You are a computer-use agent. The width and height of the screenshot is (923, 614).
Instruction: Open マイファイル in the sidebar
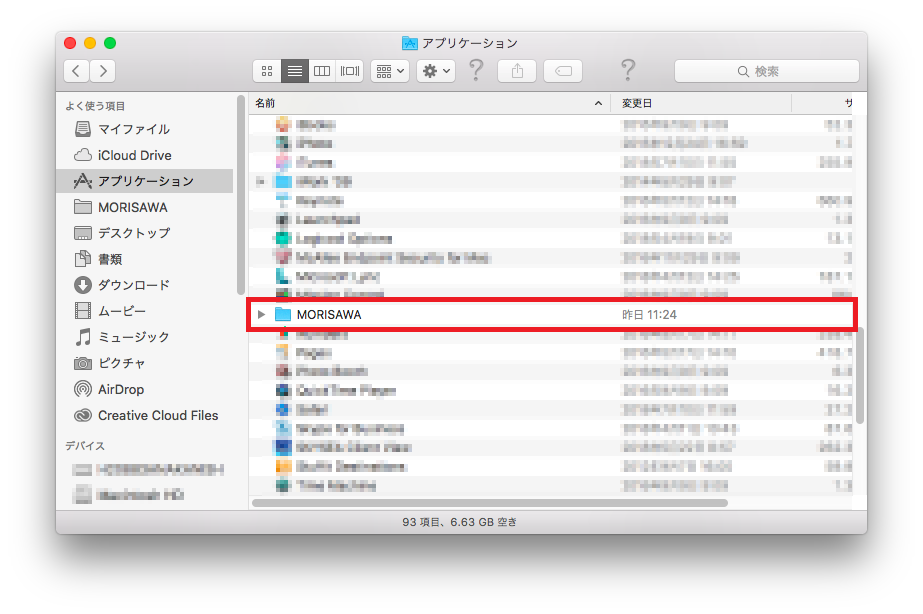pos(145,129)
